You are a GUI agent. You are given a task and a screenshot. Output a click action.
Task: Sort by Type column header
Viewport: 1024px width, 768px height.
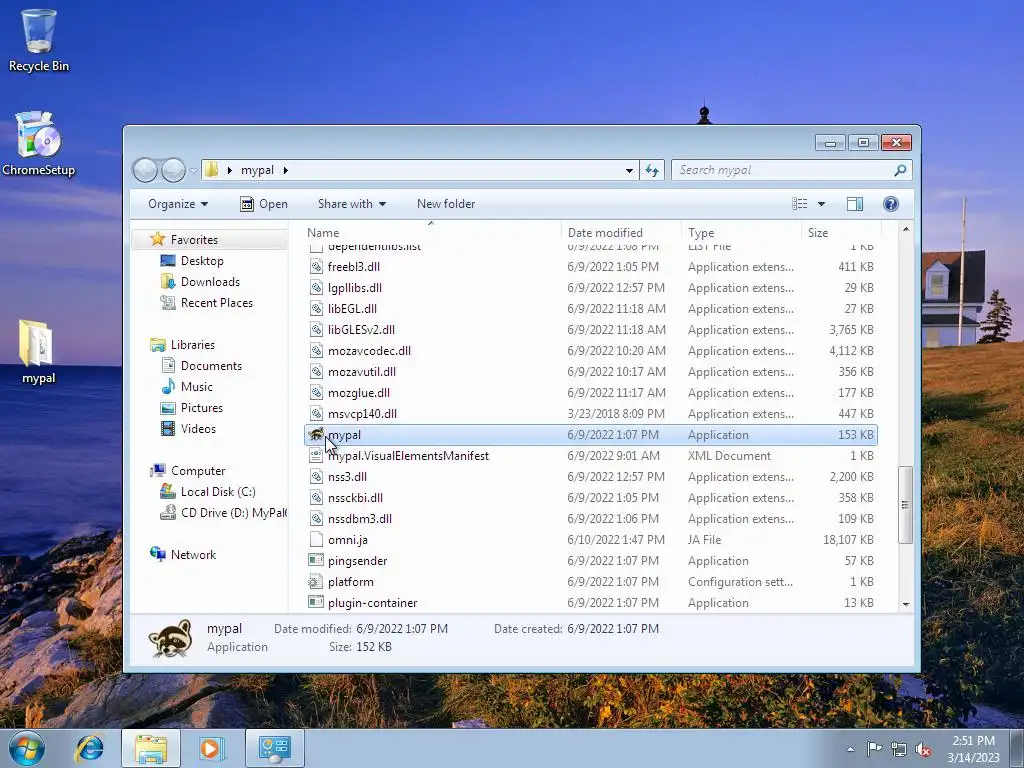[x=741, y=232]
